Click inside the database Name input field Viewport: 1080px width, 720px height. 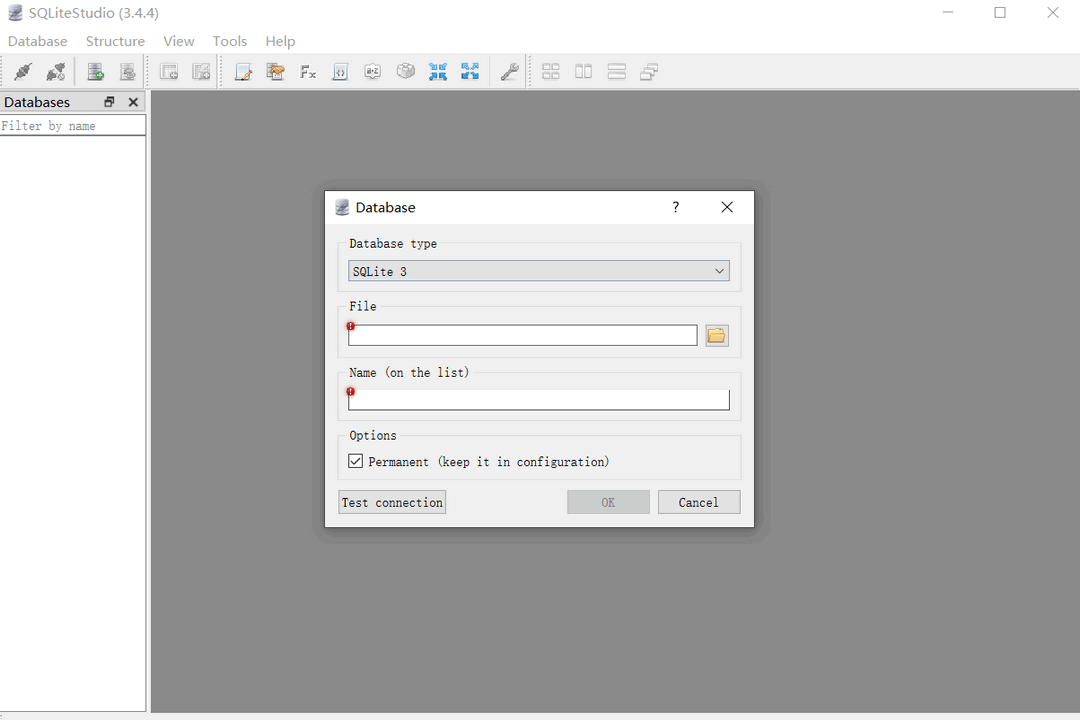pos(538,399)
